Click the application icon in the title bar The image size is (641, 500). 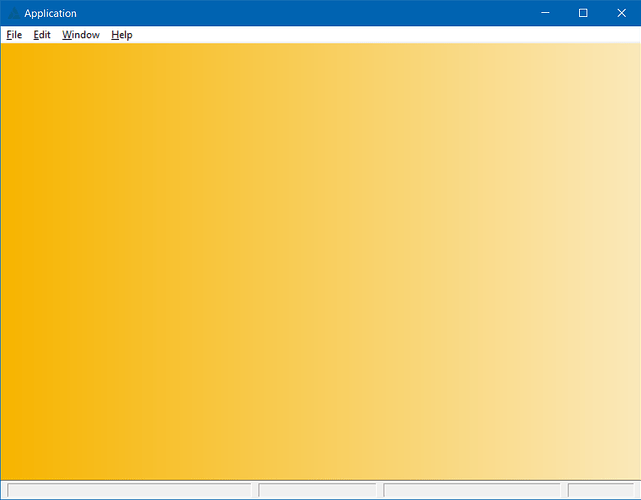pyautogui.click(x=14, y=13)
